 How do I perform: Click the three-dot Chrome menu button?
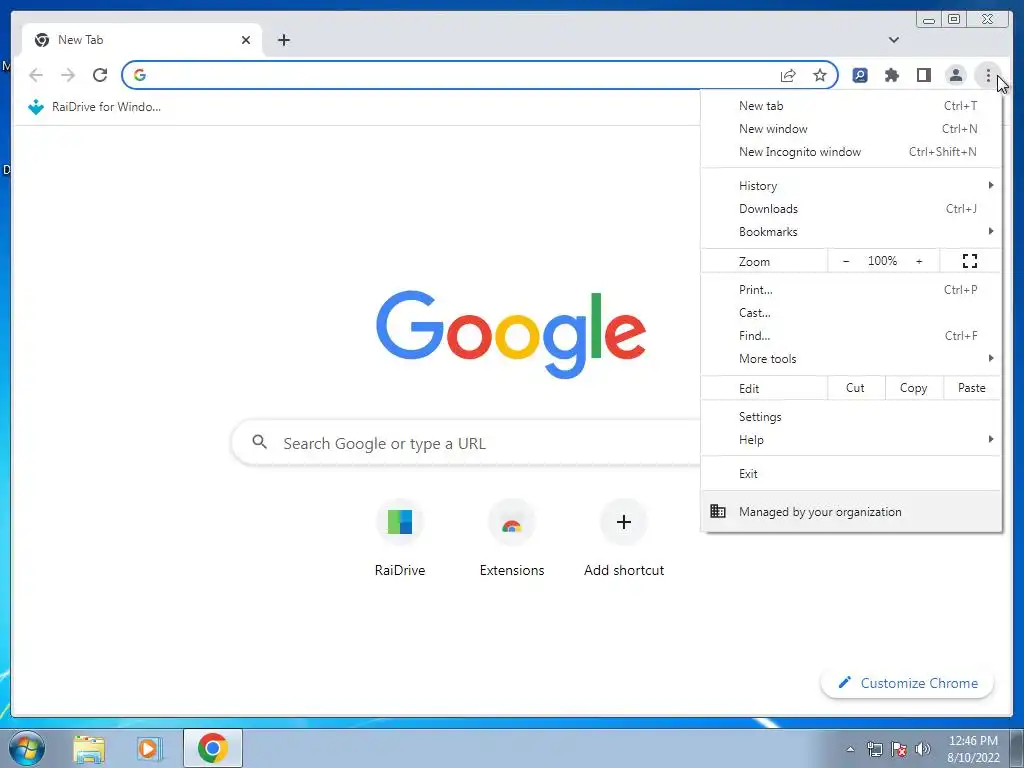click(988, 75)
